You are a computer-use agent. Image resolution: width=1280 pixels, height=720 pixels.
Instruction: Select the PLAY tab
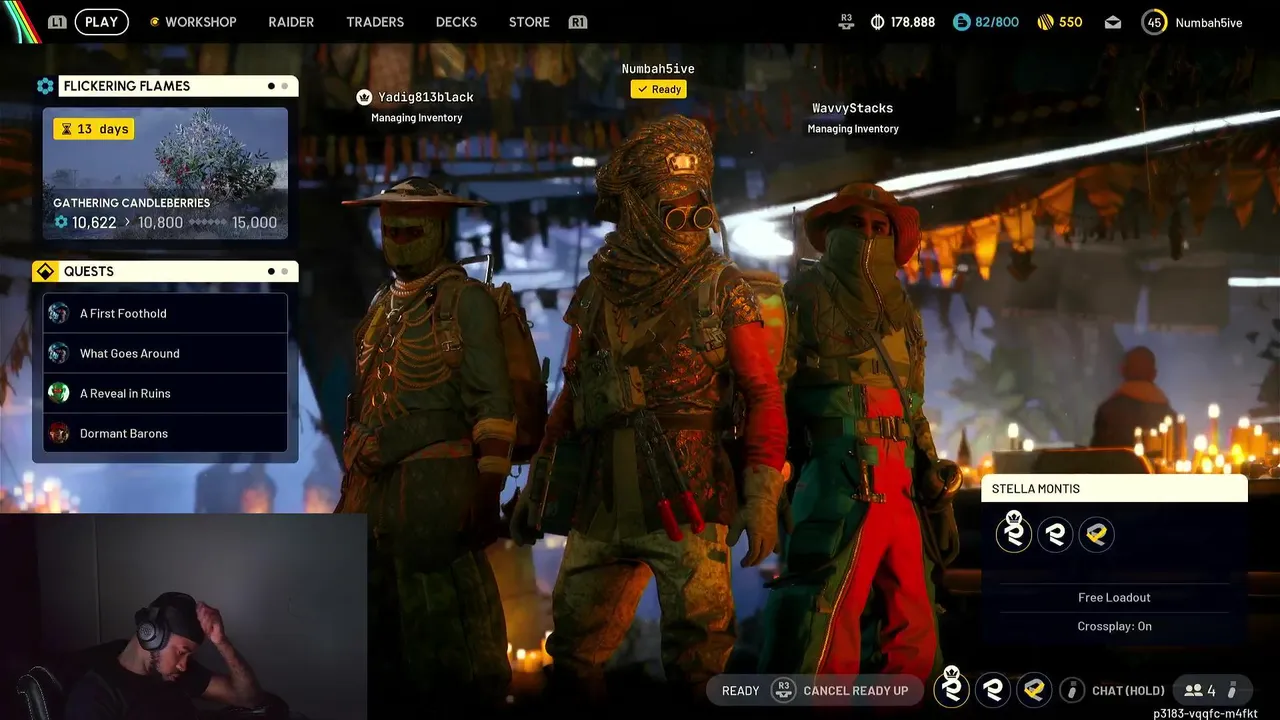[101, 22]
